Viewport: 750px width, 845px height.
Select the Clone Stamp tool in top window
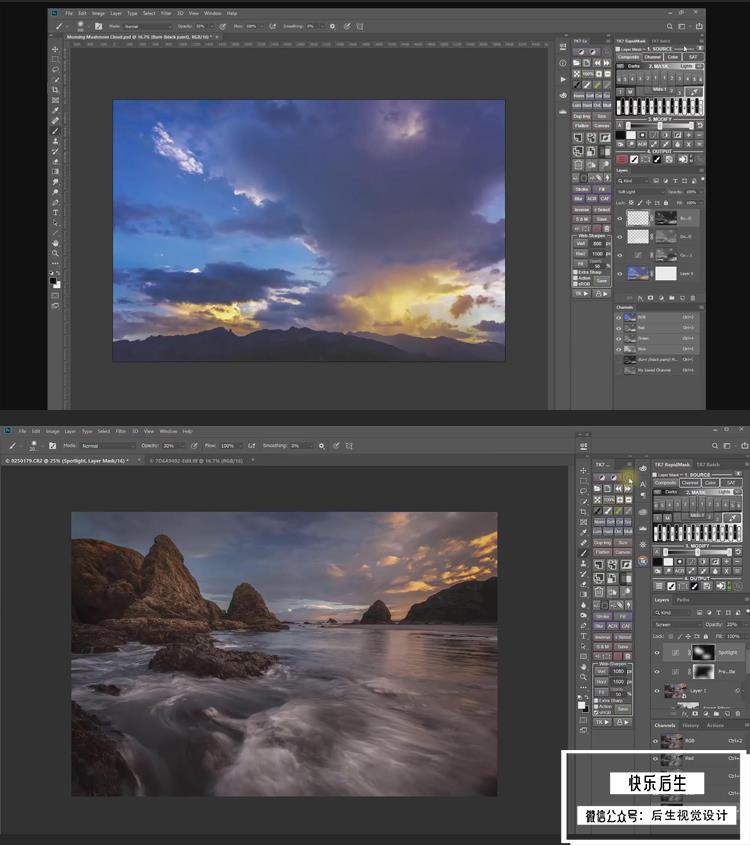tap(55, 141)
